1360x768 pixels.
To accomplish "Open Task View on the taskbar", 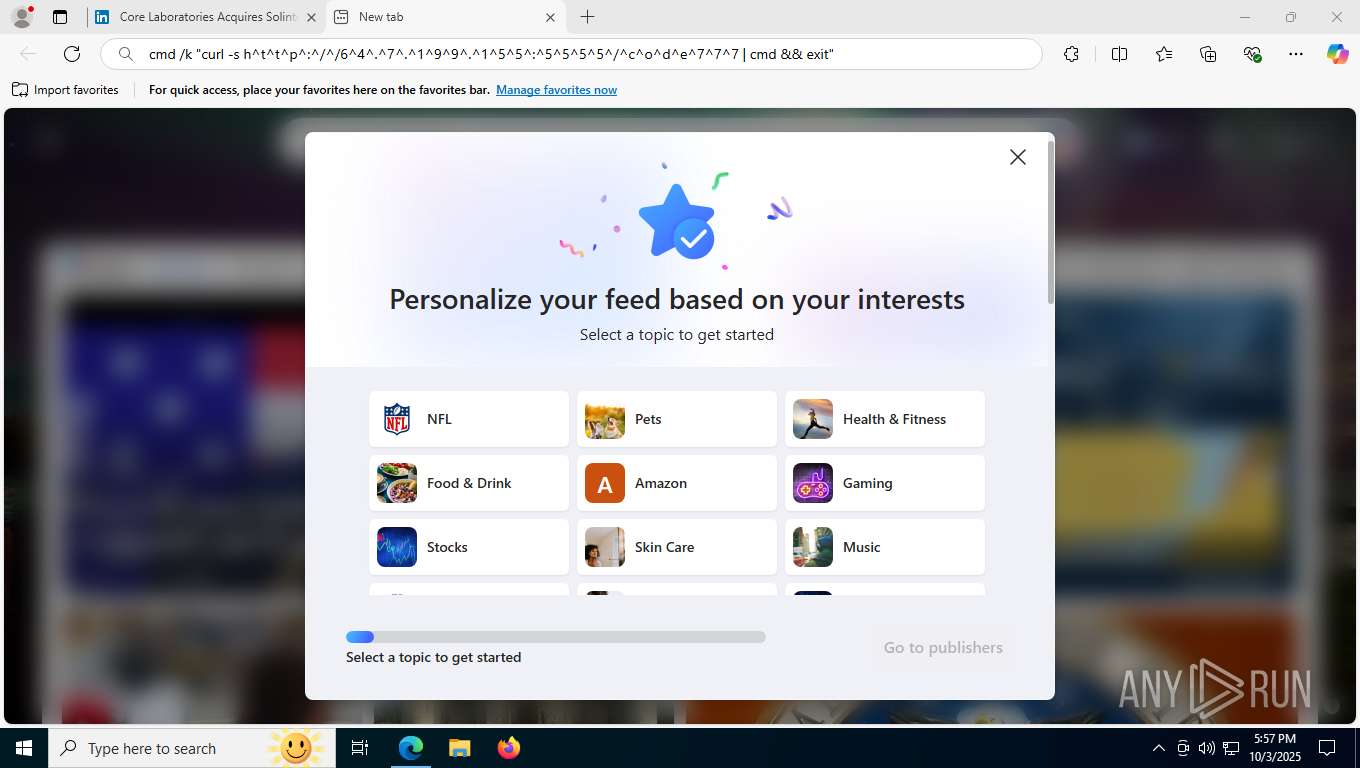I will click(x=360, y=748).
